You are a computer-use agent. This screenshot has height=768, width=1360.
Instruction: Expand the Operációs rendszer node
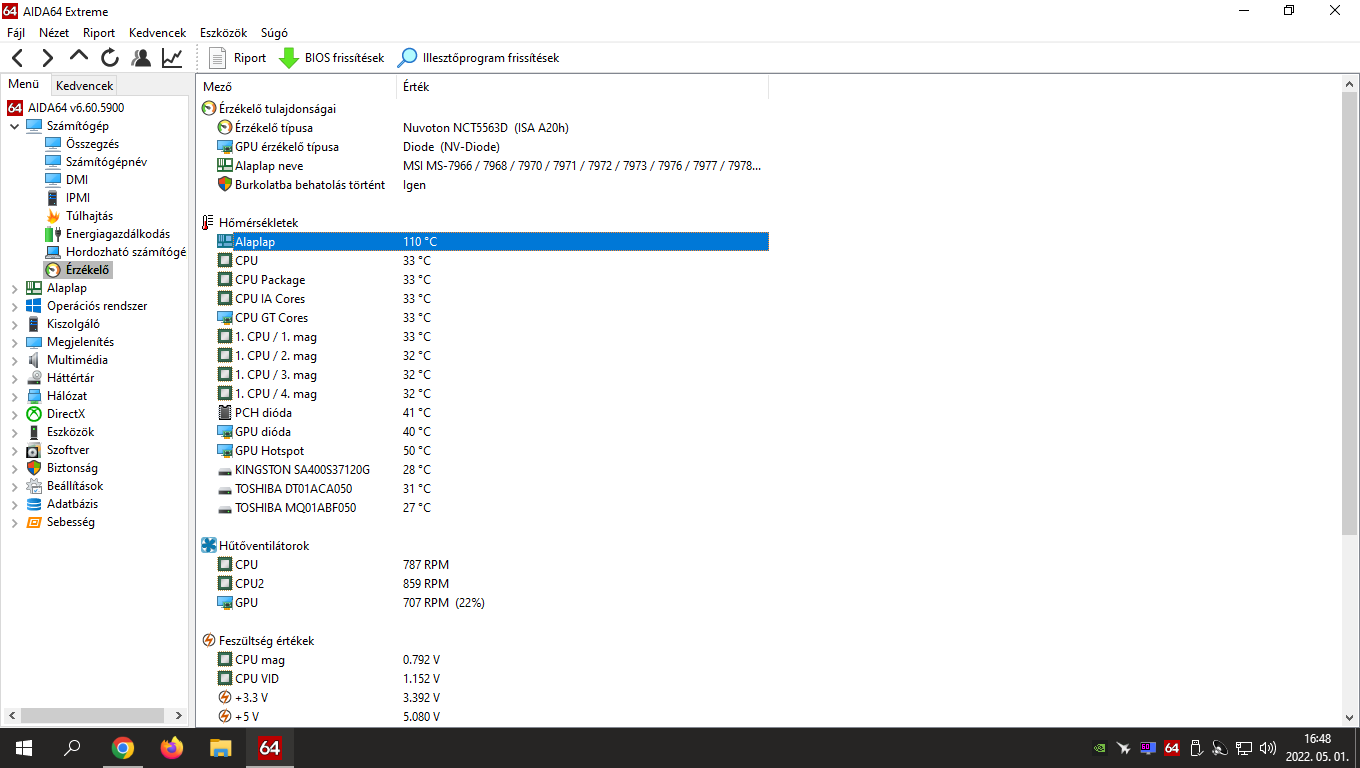pyautogui.click(x=14, y=306)
